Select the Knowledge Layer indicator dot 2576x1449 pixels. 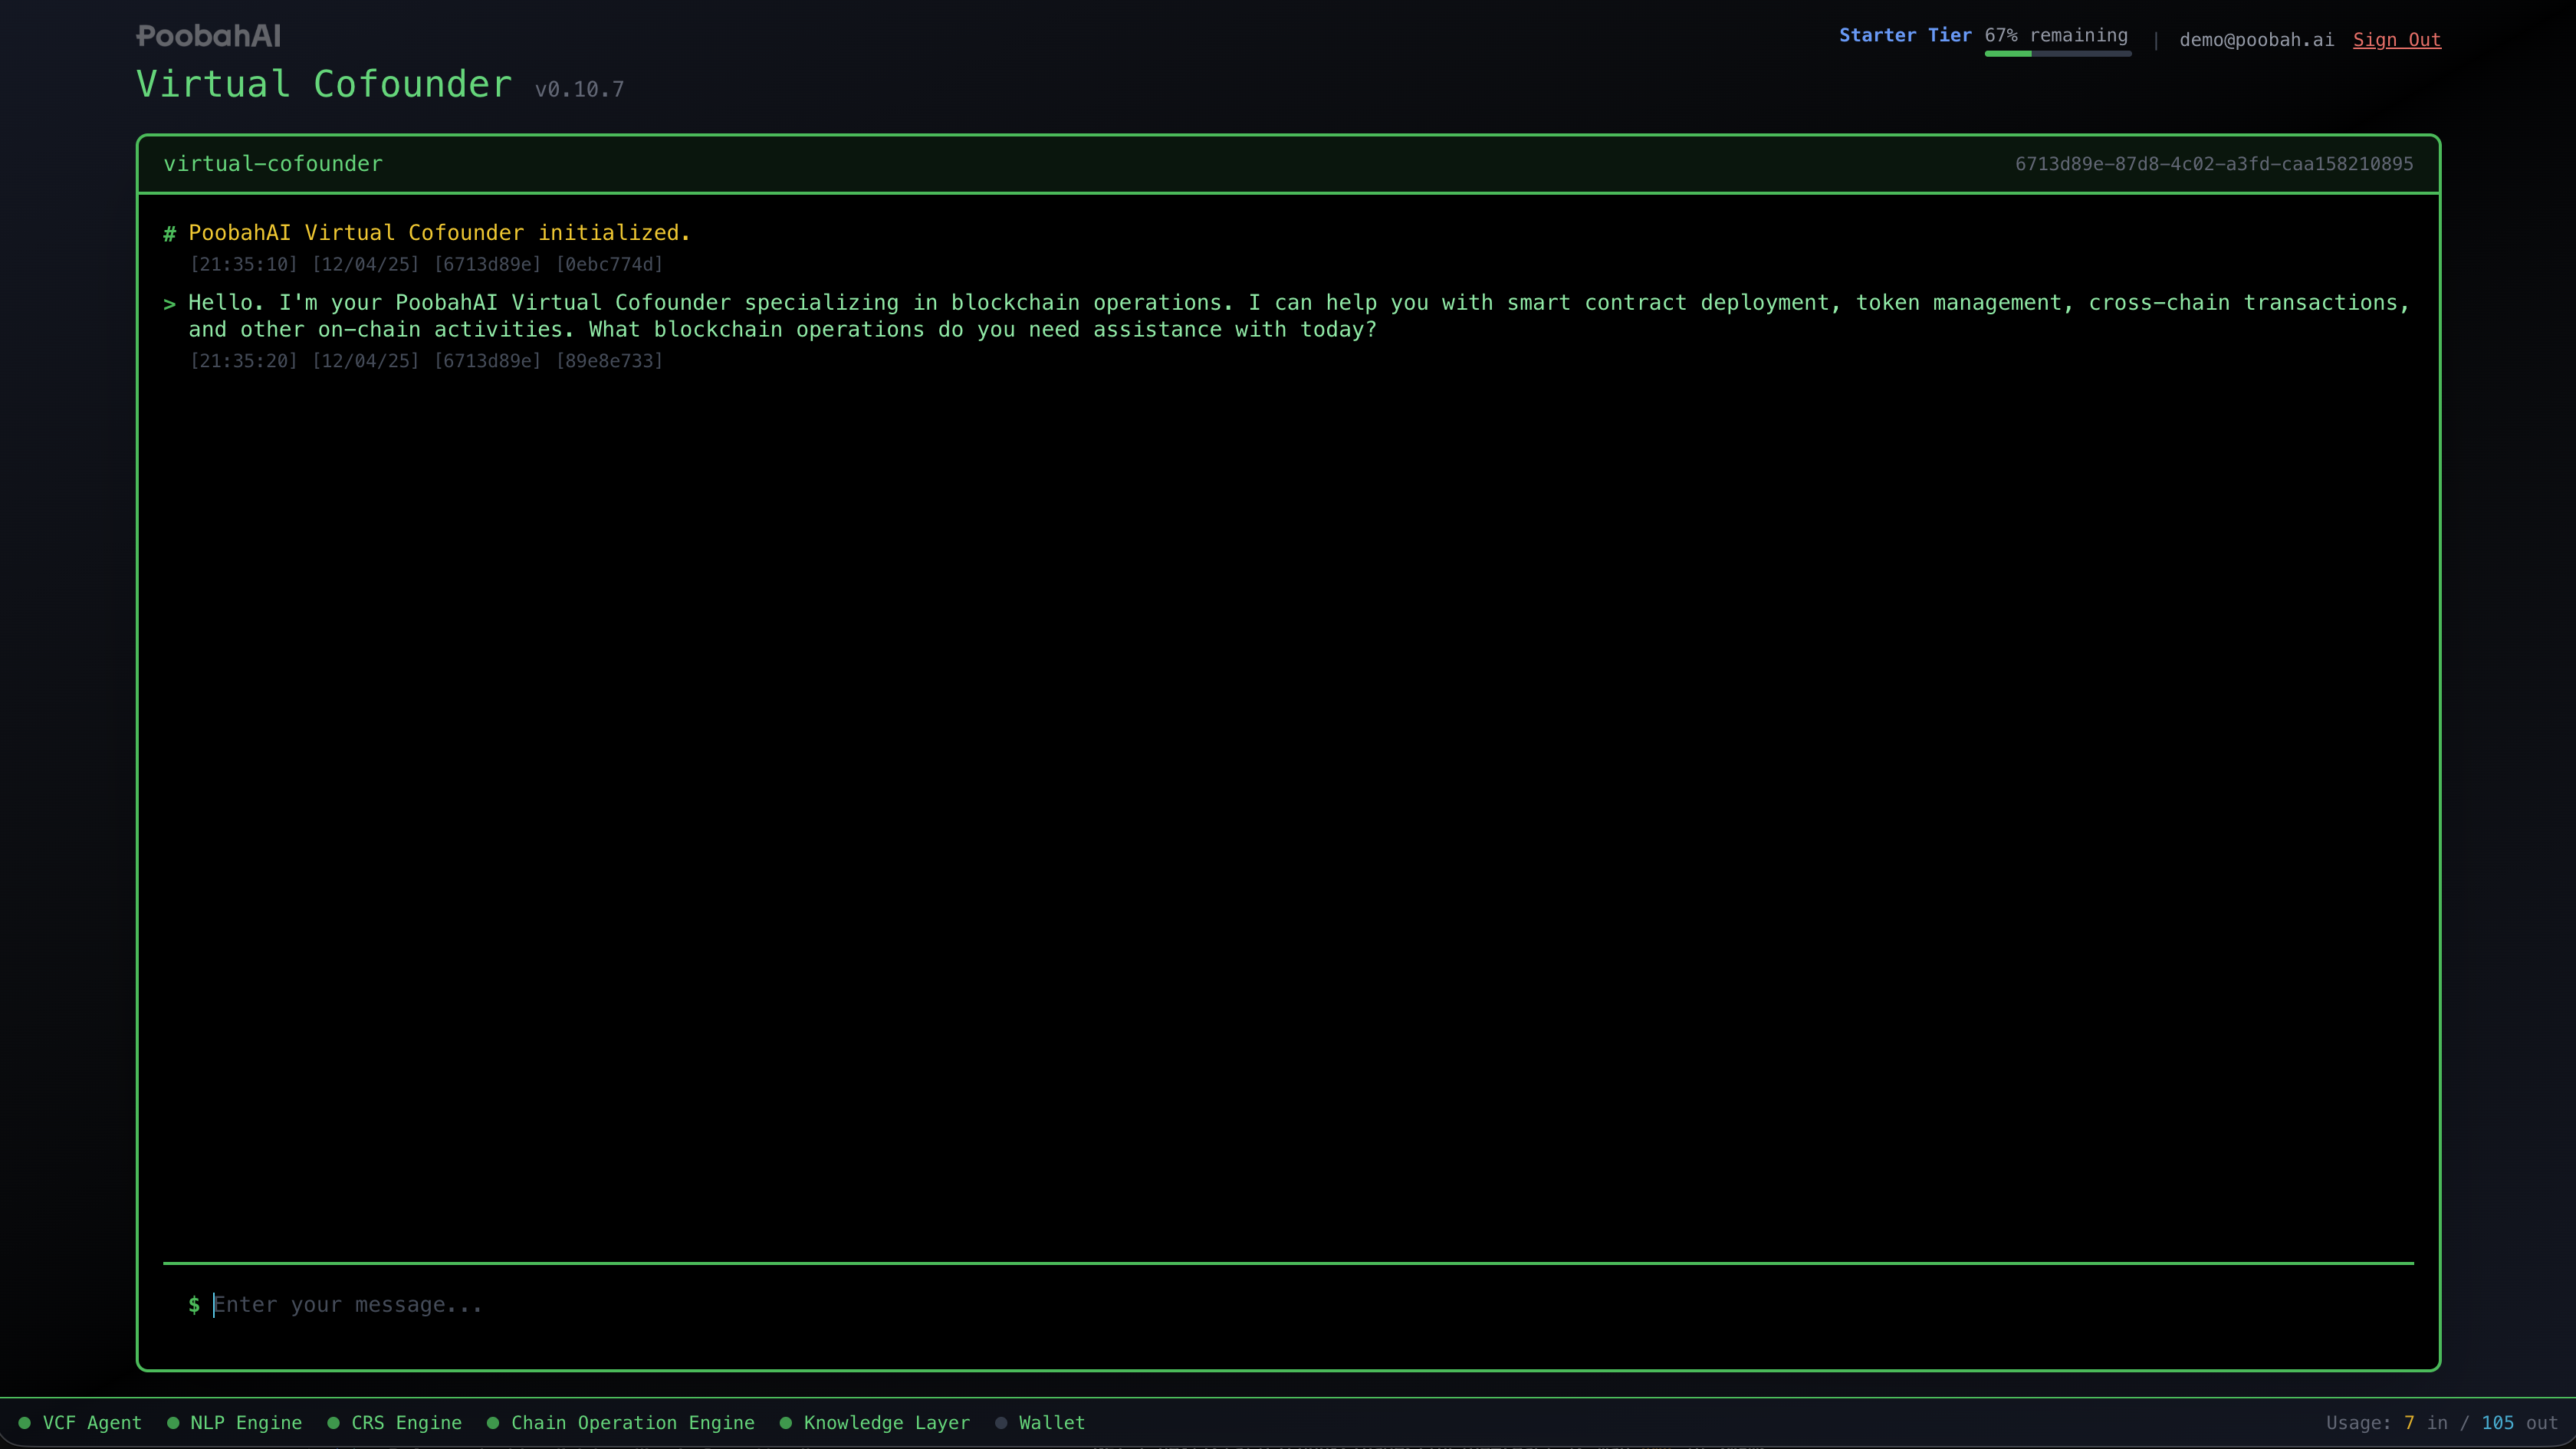pos(786,1422)
